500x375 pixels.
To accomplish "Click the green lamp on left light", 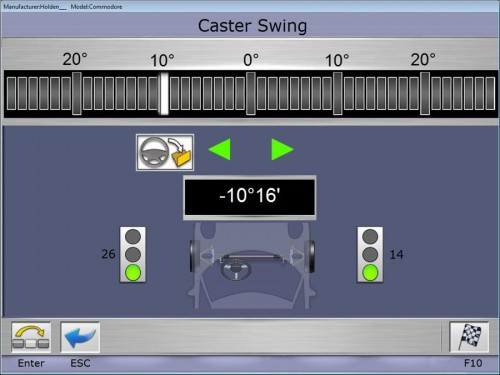I will pyautogui.click(x=133, y=272).
